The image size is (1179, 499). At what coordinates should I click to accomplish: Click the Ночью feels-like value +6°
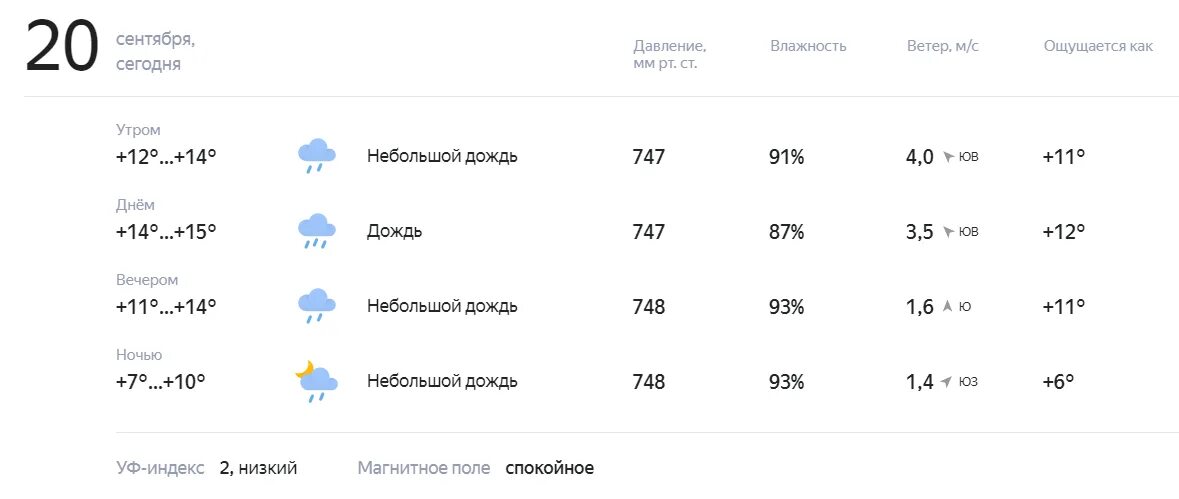(x=1058, y=381)
